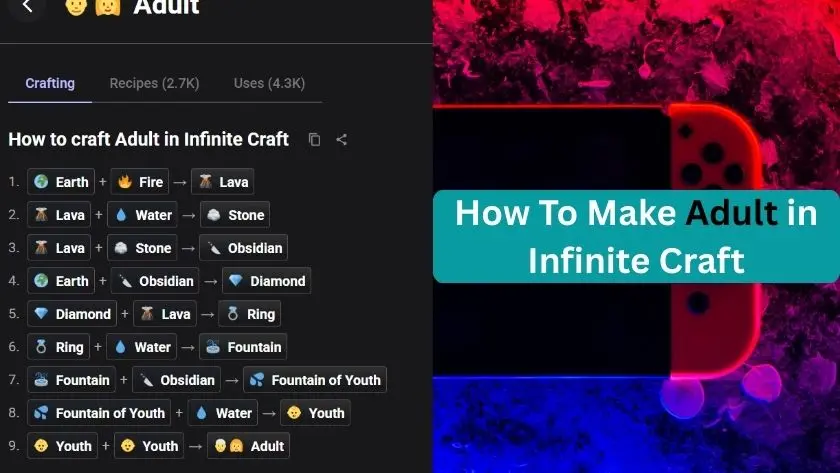Click Lava chip in step 5

point(165,314)
